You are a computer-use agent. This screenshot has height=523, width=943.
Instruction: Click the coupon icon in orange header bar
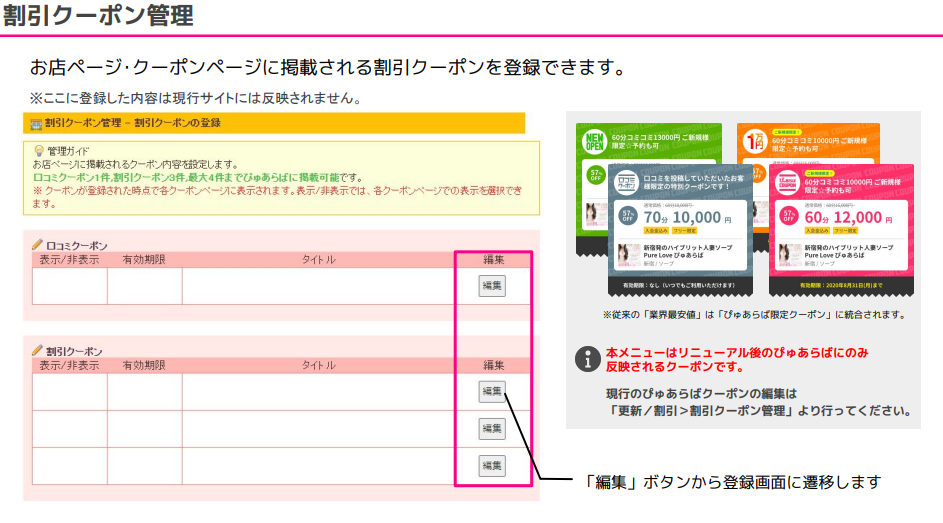pos(36,123)
